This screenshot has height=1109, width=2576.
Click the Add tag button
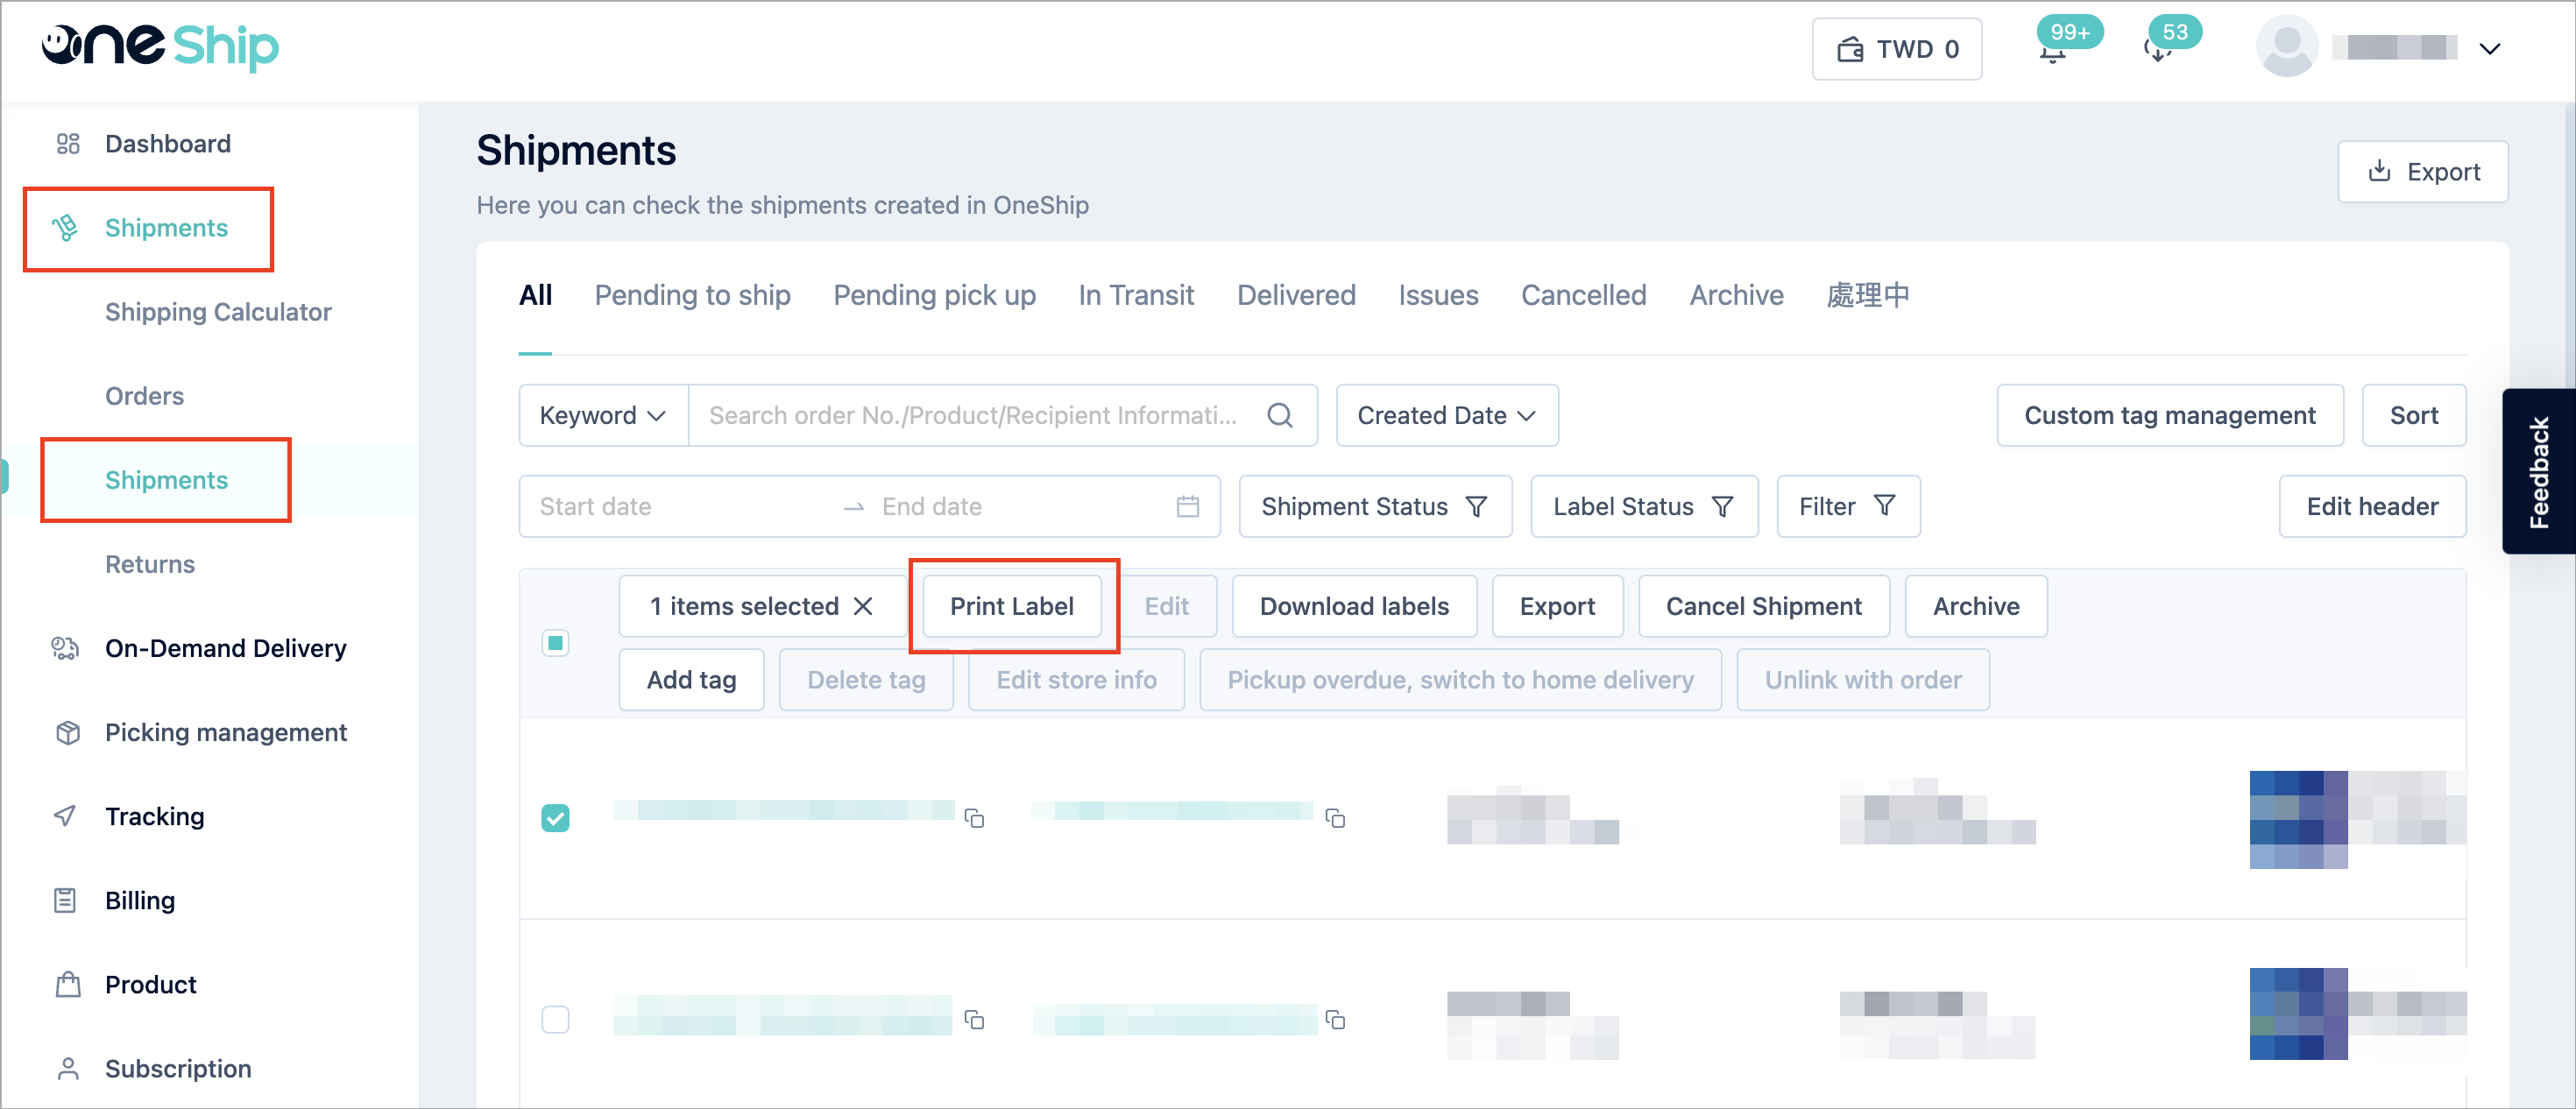(691, 680)
